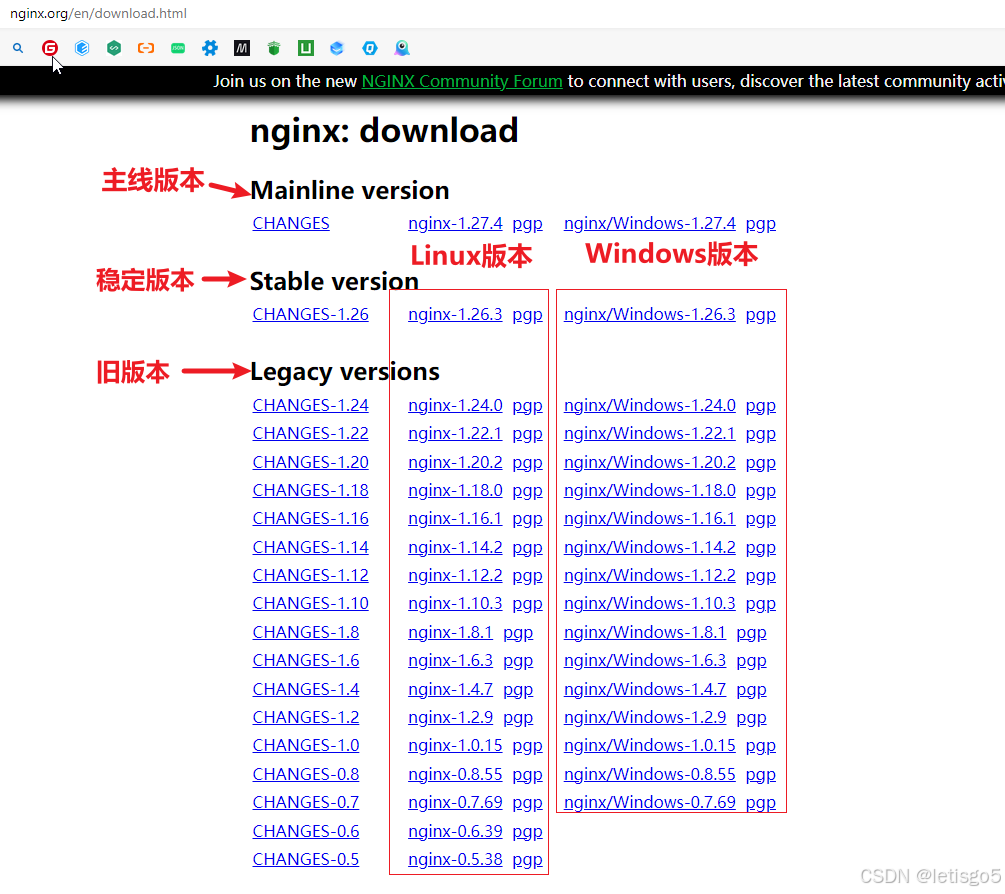This screenshot has height=894, width=1005.
Task: Download nginx-1.27.4 mainline source
Action: click(x=455, y=224)
